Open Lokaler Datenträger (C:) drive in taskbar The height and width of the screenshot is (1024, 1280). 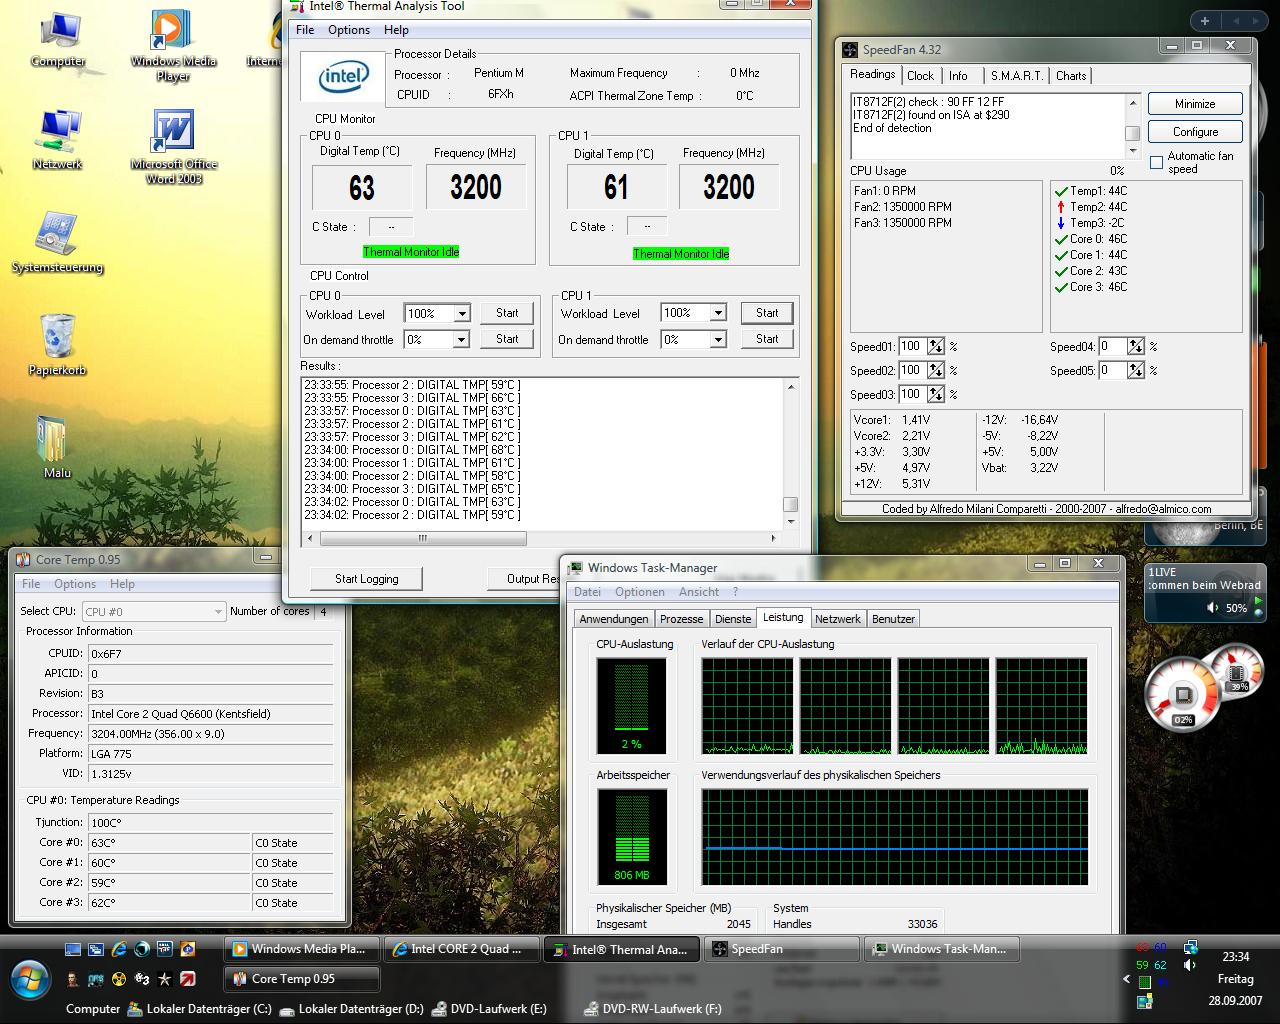[x=198, y=1009]
